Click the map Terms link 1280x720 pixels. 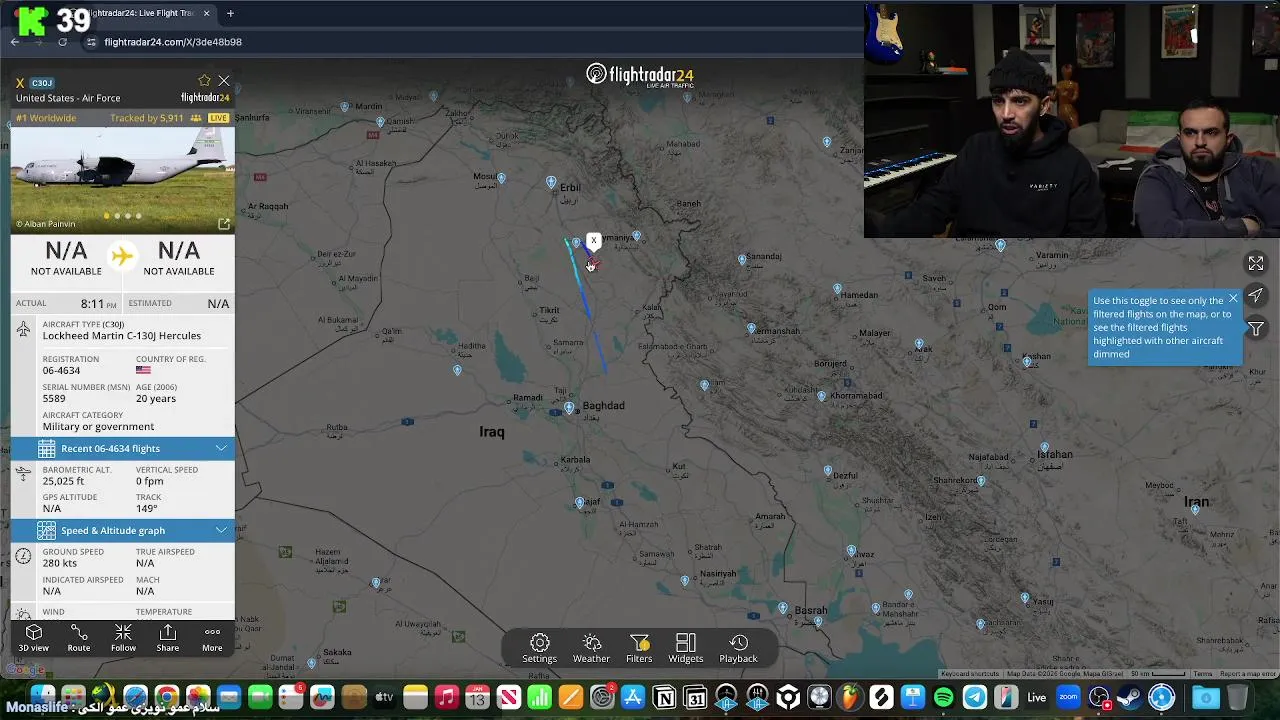coord(1203,674)
